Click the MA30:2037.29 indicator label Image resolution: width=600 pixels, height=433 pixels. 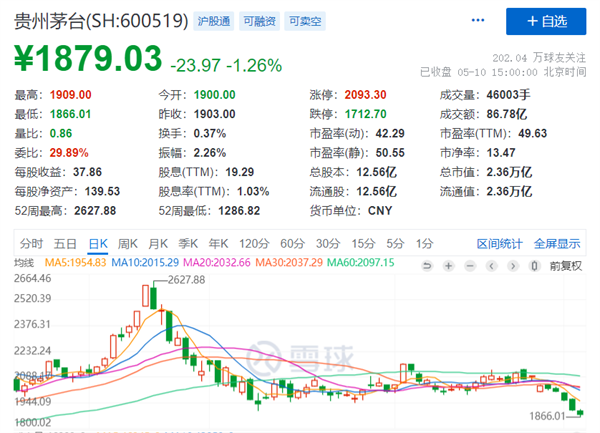coord(289,263)
